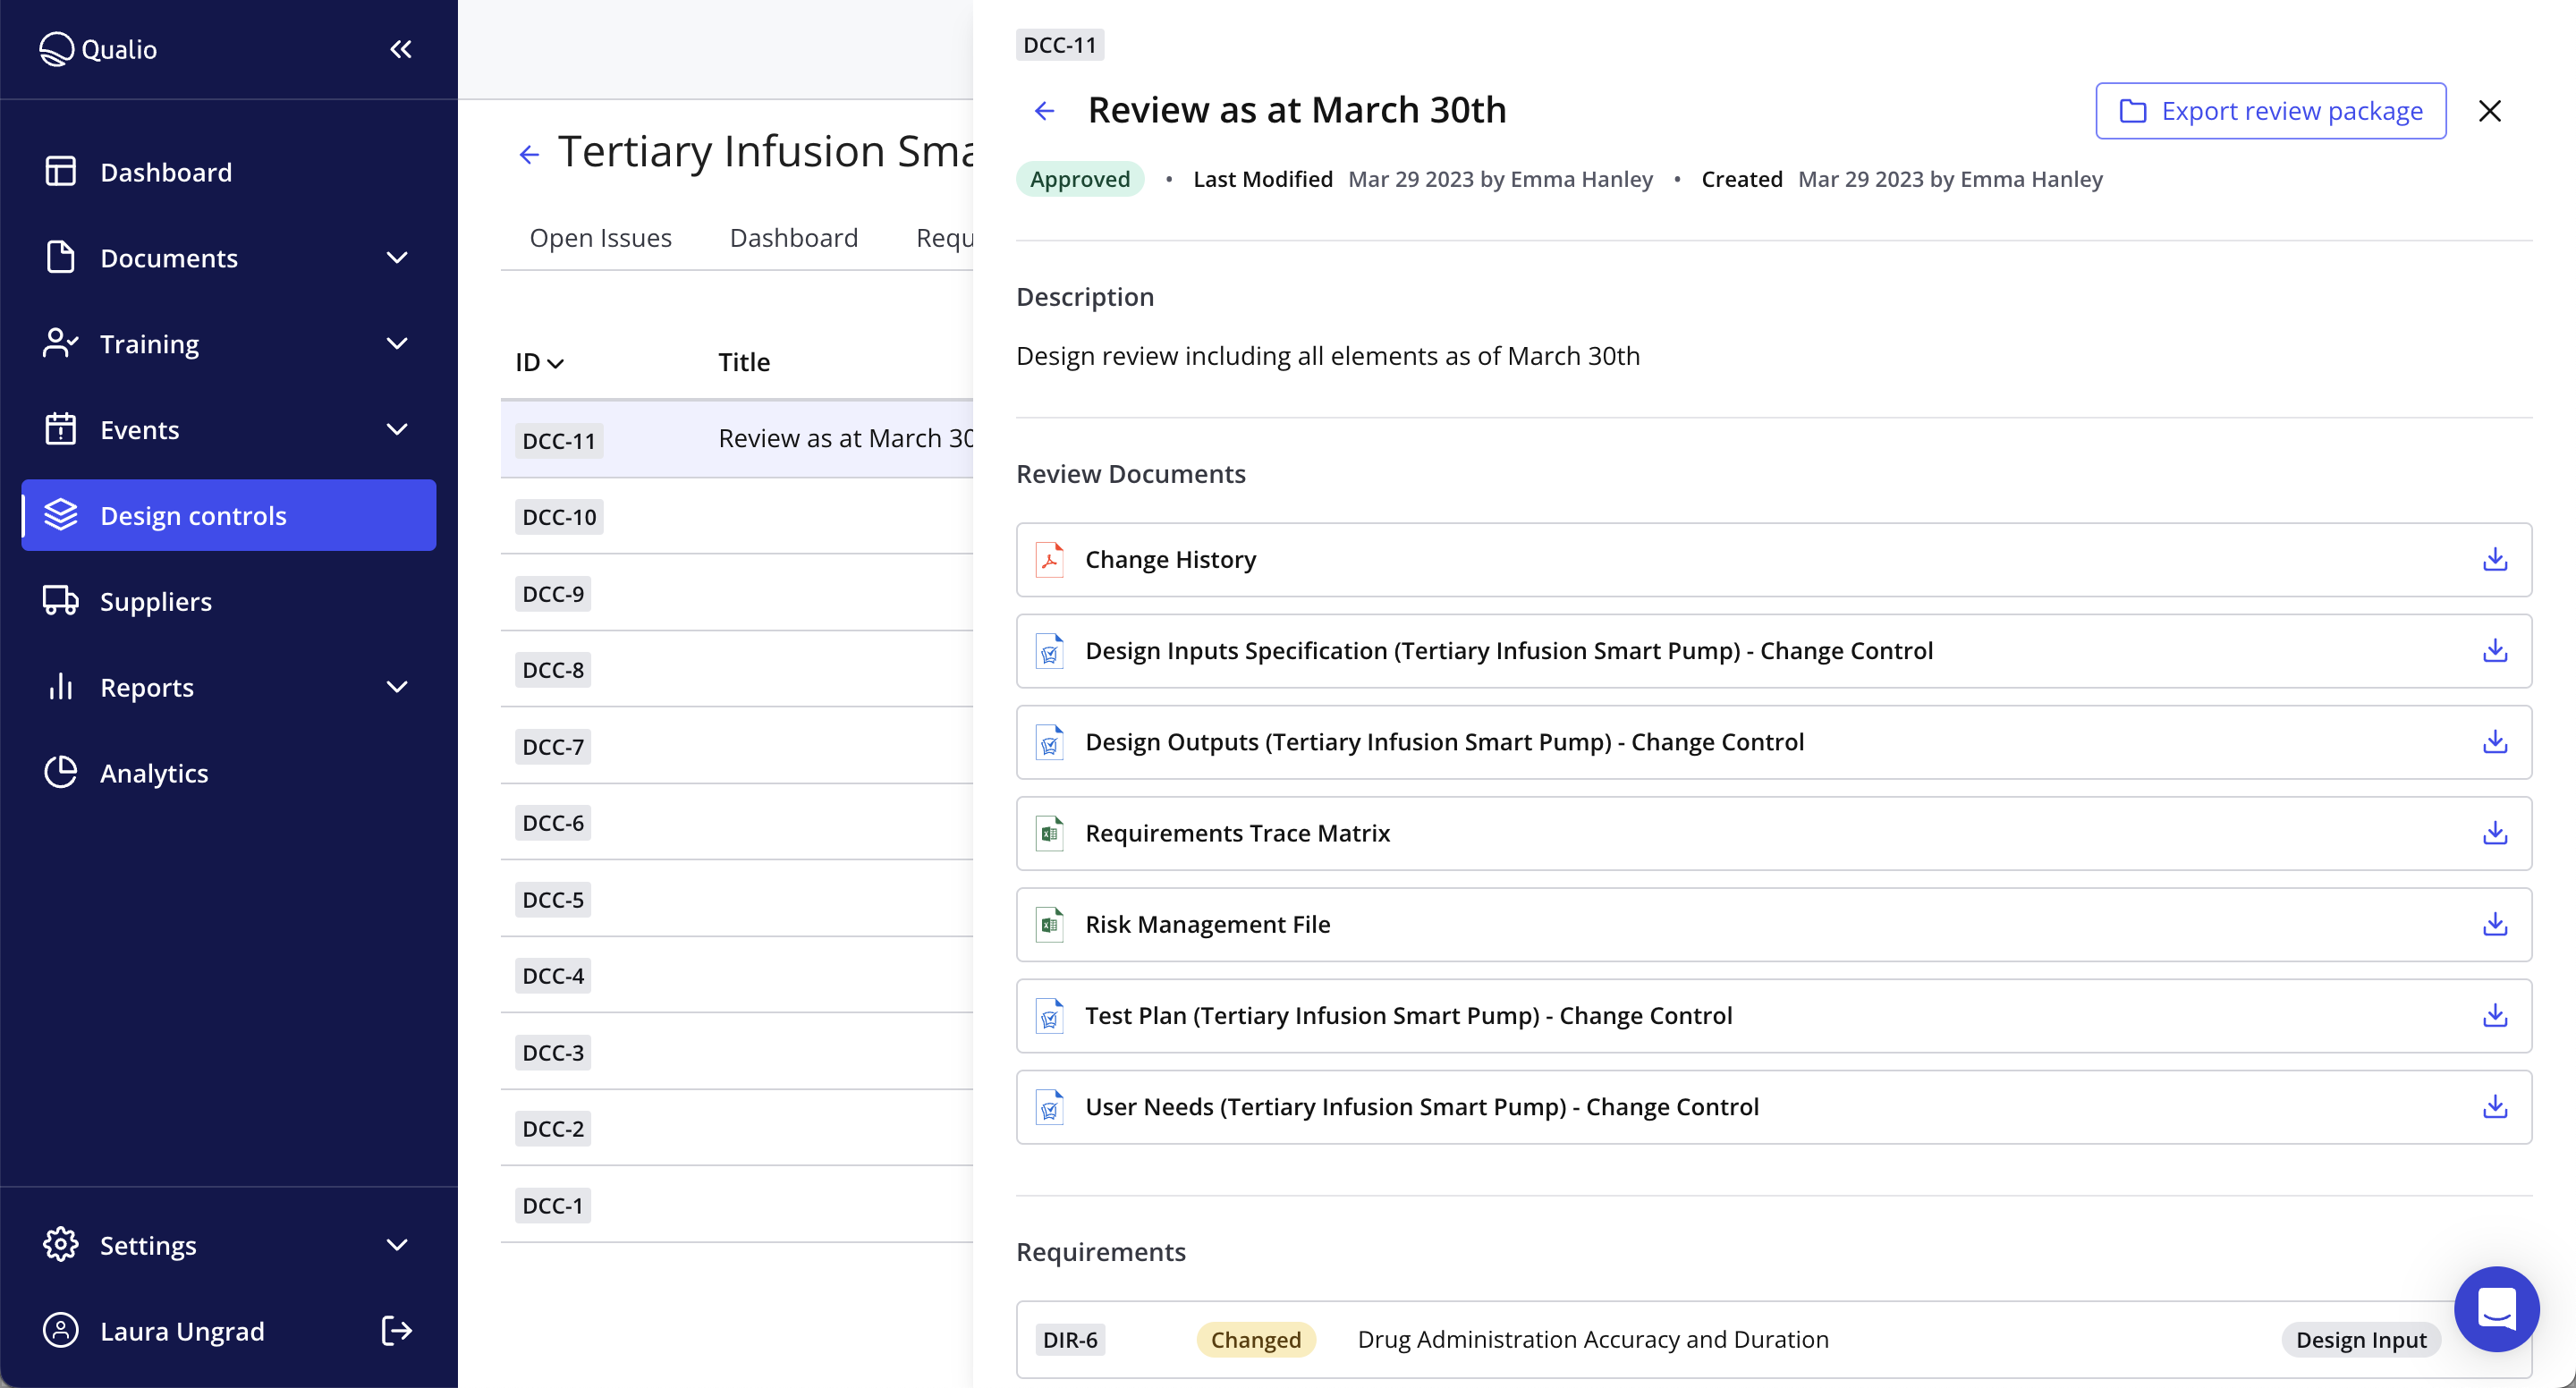Screen dimensions: 2576x1388
Task: Sort the table by the ID column
Action: click(x=539, y=362)
